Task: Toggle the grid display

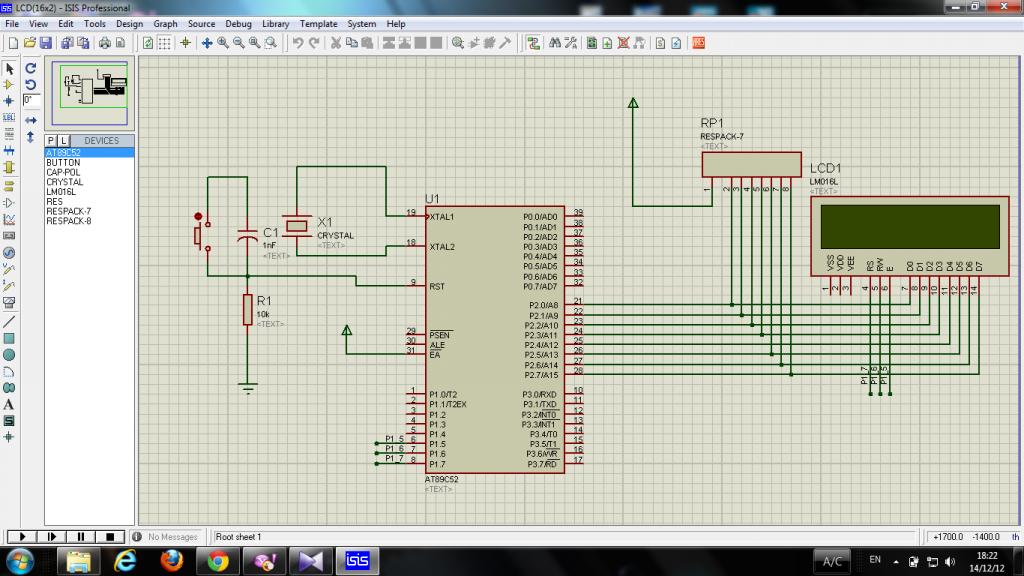Action: pyautogui.click(x=165, y=43)
